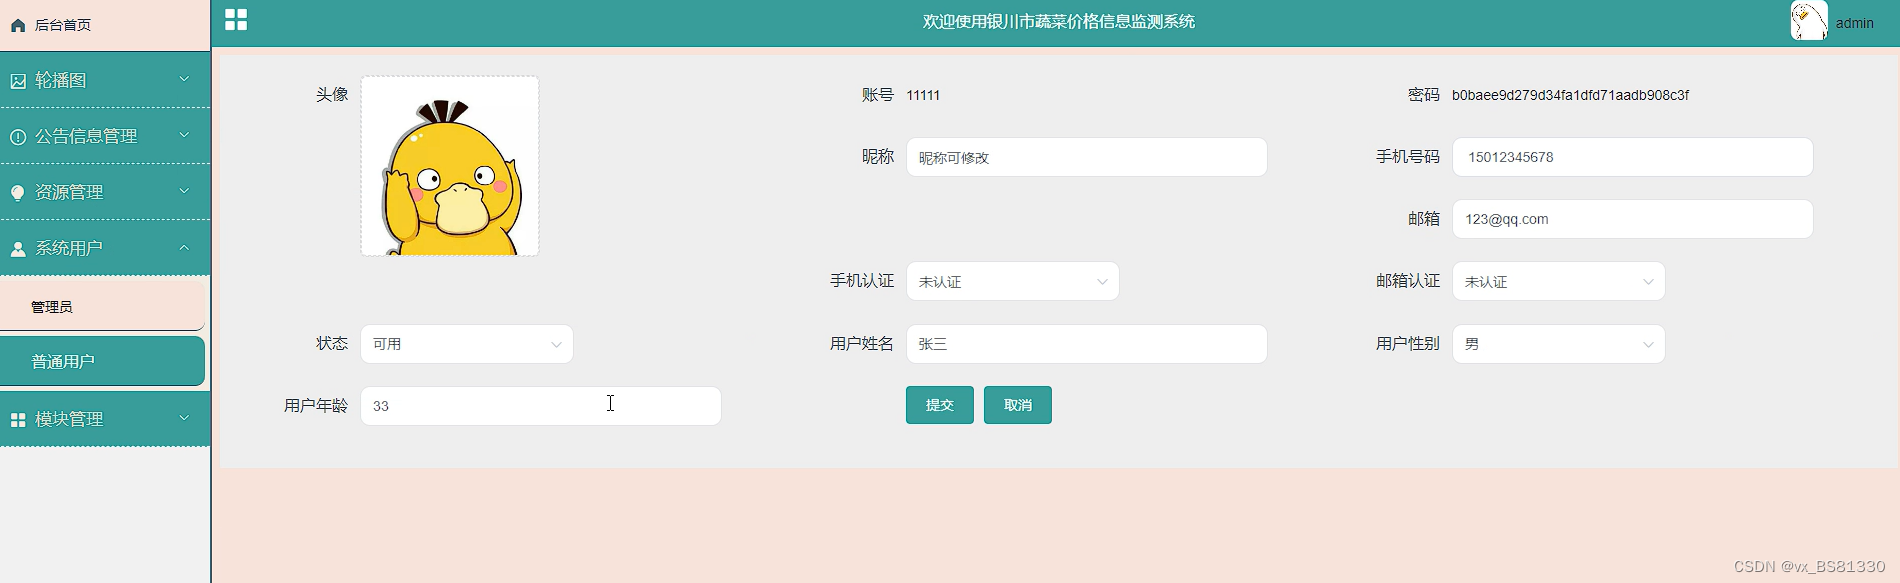1900x583 pixels.
Task: Expand the 资源管理 chevron
Action: coord(184,191)
